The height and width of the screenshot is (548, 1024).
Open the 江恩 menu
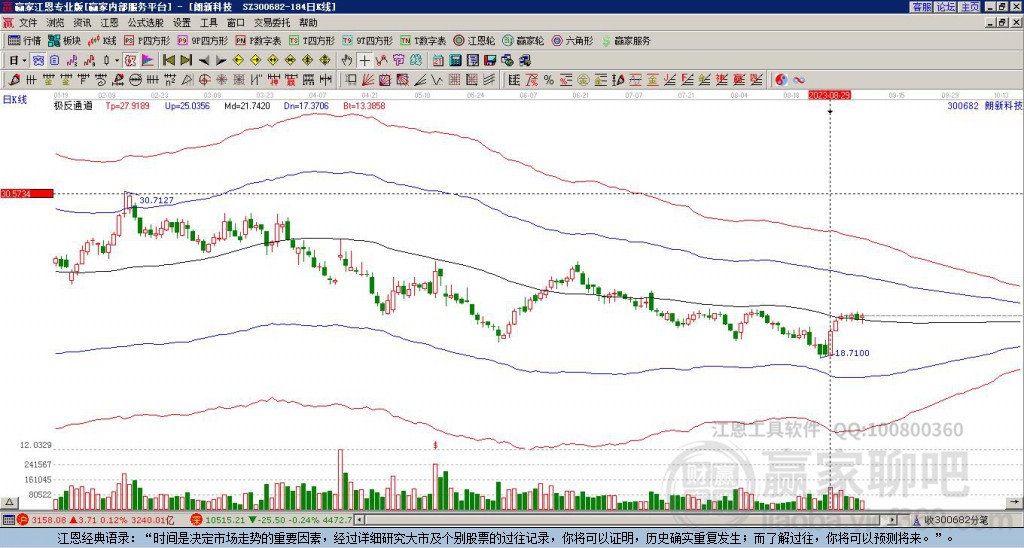pos(109,23)
